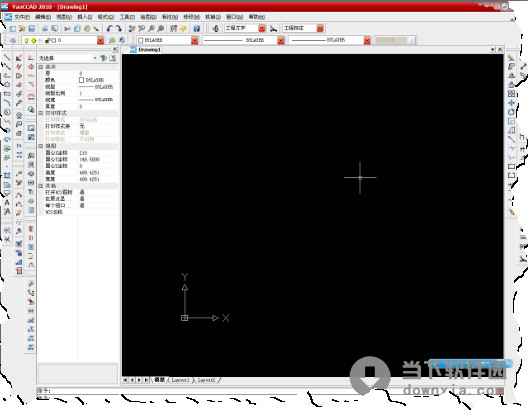Select the Line draw tool
This screenshot has width=528, height=415.
7,58
